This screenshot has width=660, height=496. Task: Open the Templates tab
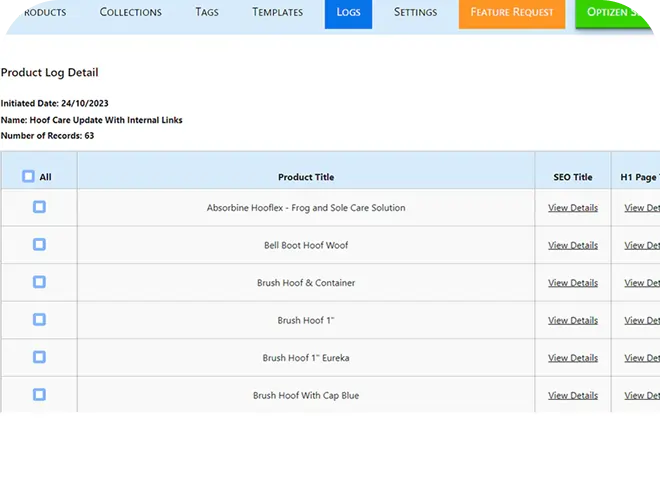click(x=277, y=13)
